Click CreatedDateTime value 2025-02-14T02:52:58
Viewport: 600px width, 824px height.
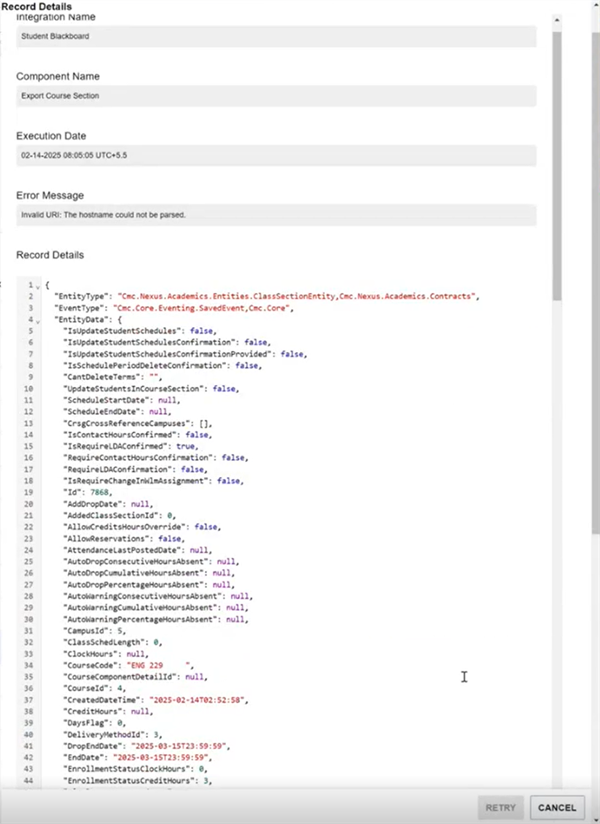(198, 700)
